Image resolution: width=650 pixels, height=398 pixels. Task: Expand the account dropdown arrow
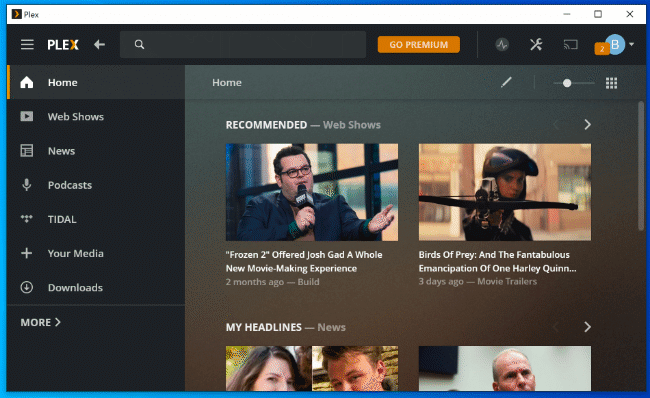point(631,44)
